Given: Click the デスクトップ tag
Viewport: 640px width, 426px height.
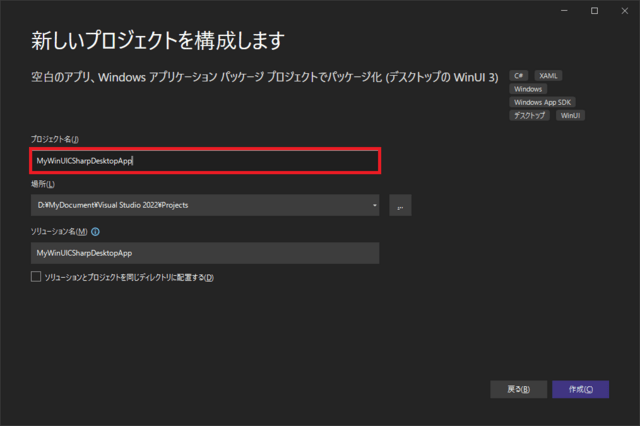Looking at the screenshot, I should pos(530,116).
